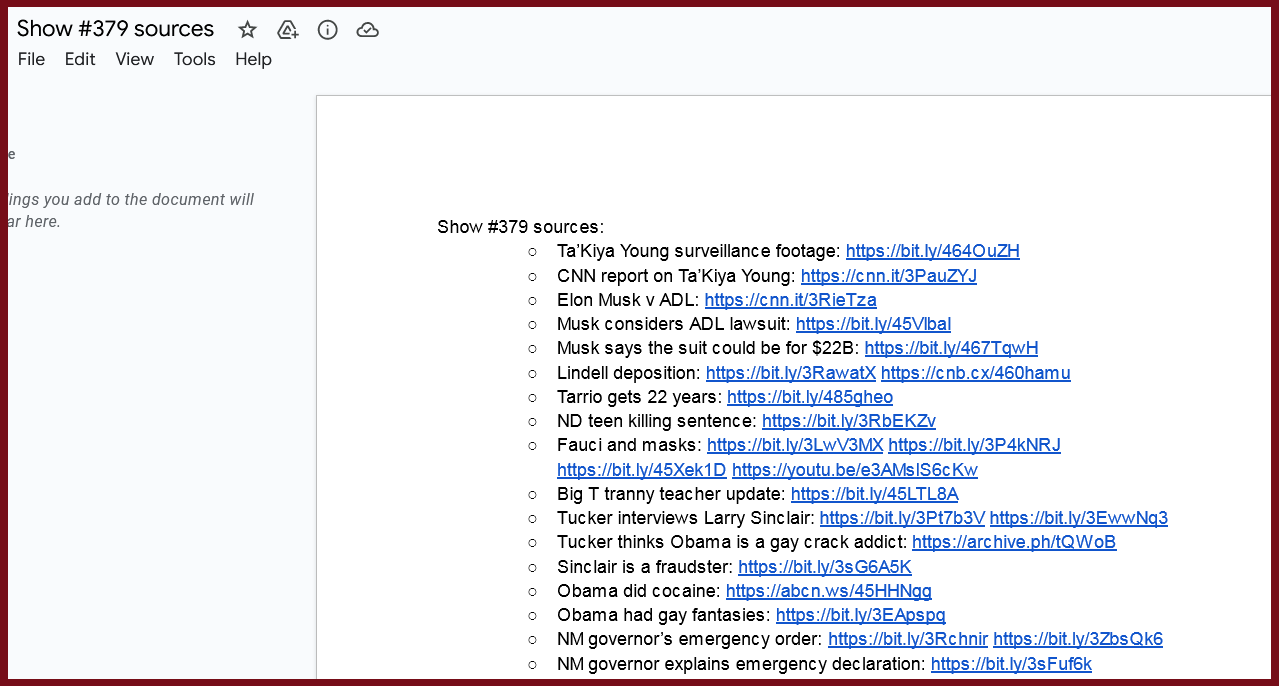Open the bit.ly/3EwwNq3 link
Viewport: 1279px width, 686px height.
click(1079, 518)
